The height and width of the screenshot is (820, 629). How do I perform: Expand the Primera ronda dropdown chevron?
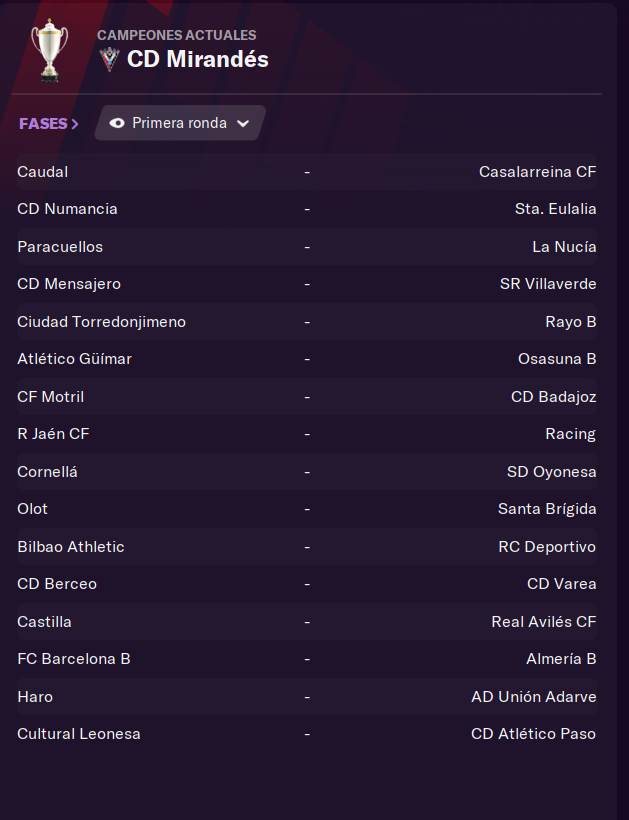tap(243, 123)
